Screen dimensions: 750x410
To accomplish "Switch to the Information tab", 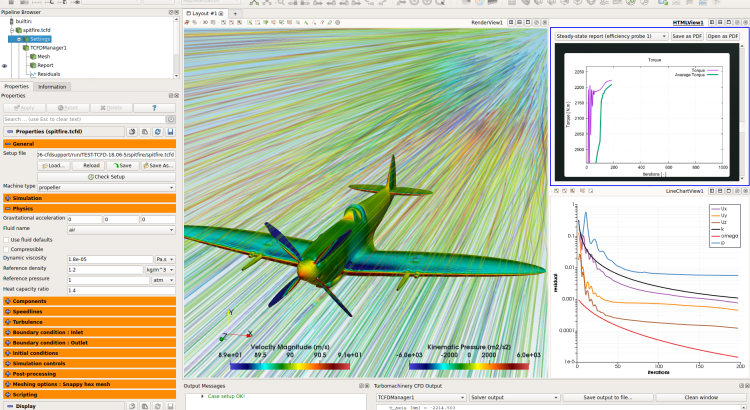I will 52,87.
